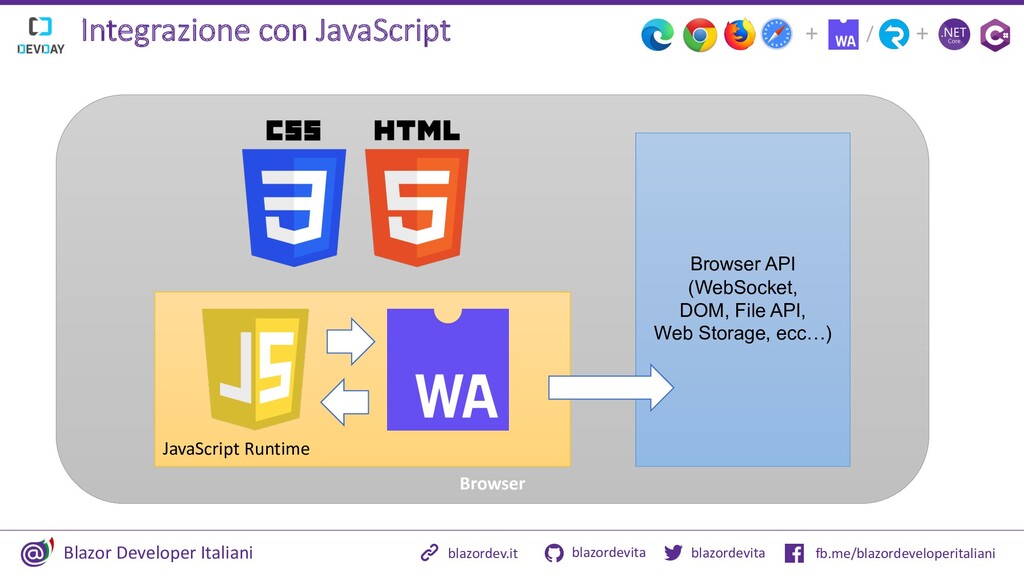
Task: Click the Blazor Developer Italiani footer text
Action: [x=158, y=552]
